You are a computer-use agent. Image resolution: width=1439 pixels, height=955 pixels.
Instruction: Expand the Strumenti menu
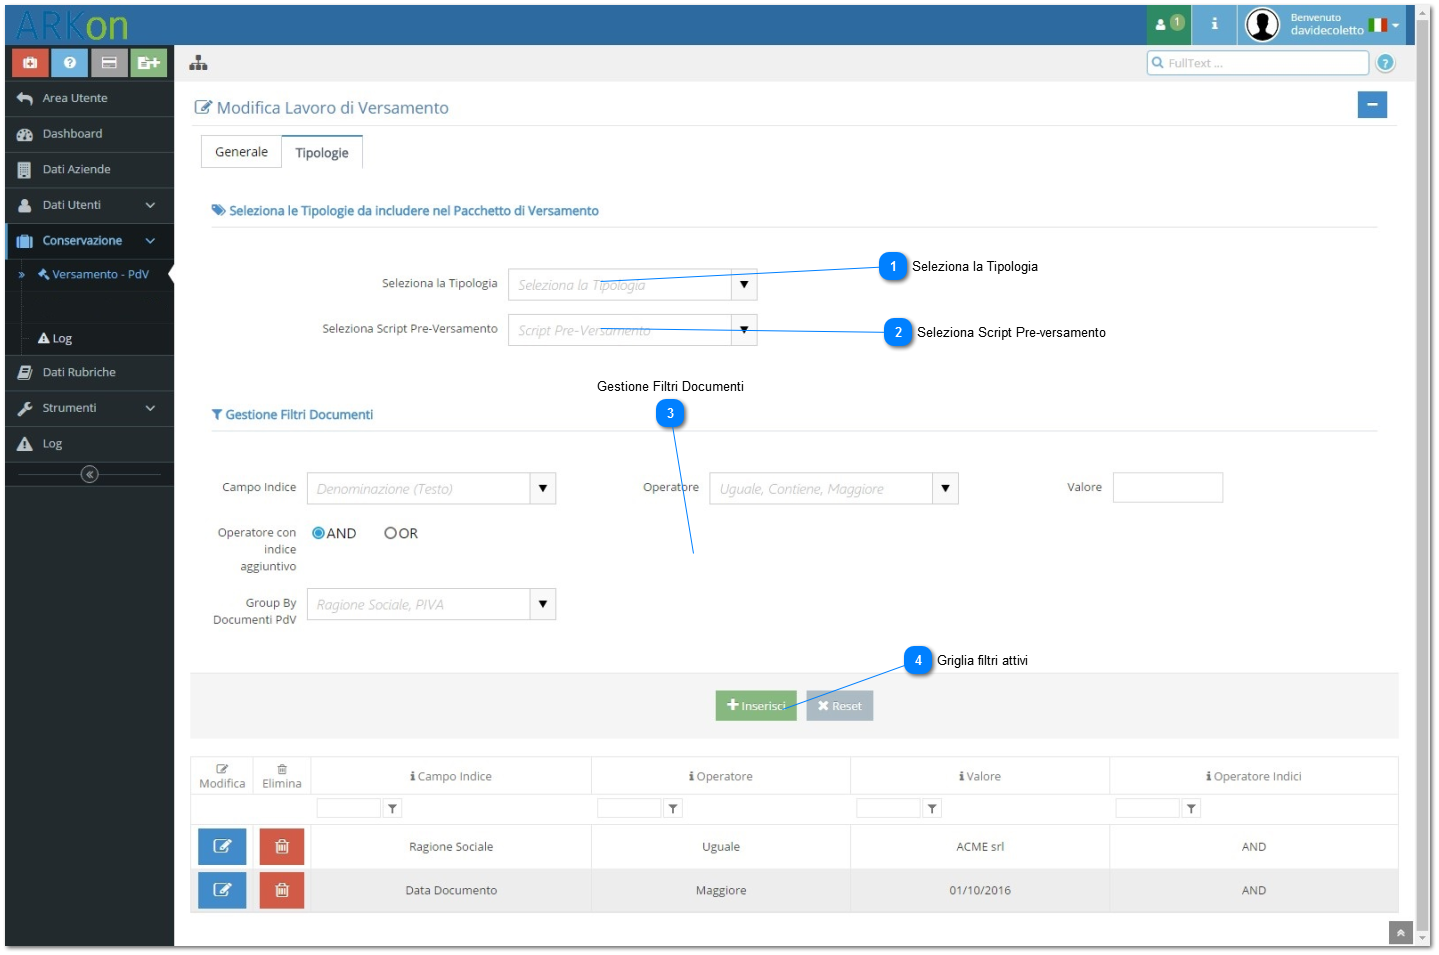[x=89, y=408]
